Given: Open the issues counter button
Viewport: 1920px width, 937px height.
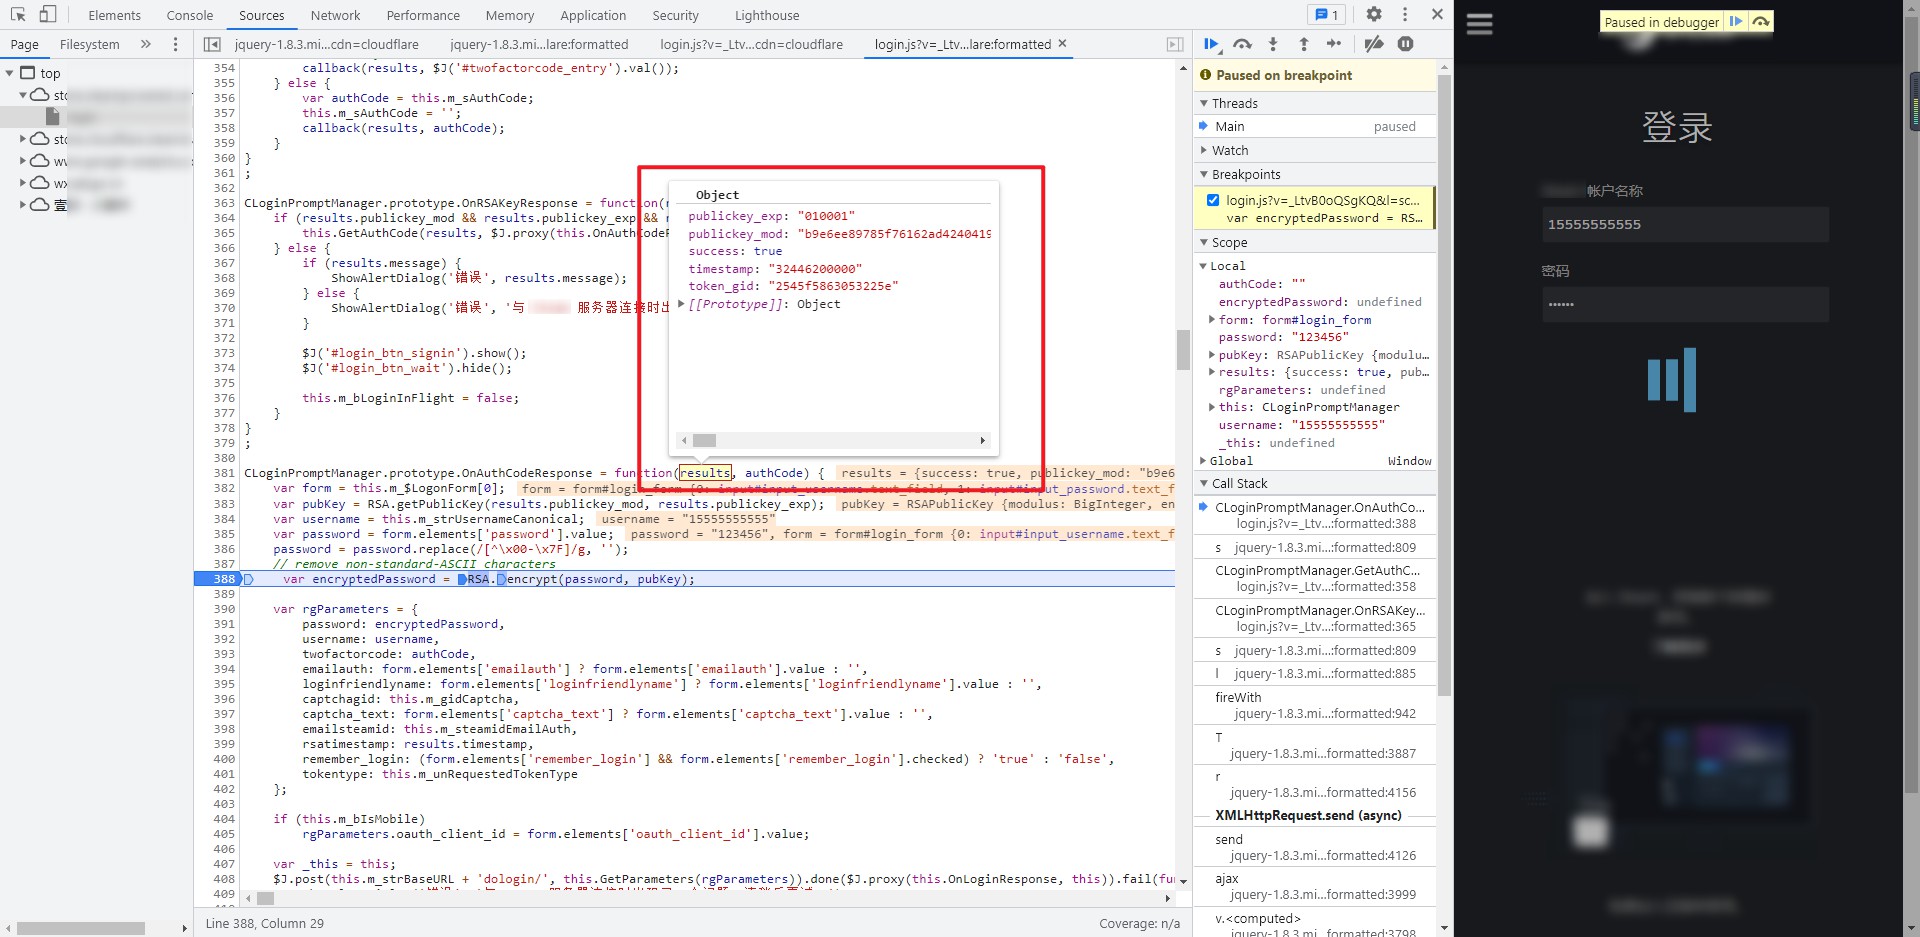Looking at the screenshot, I should point(1327,15).
